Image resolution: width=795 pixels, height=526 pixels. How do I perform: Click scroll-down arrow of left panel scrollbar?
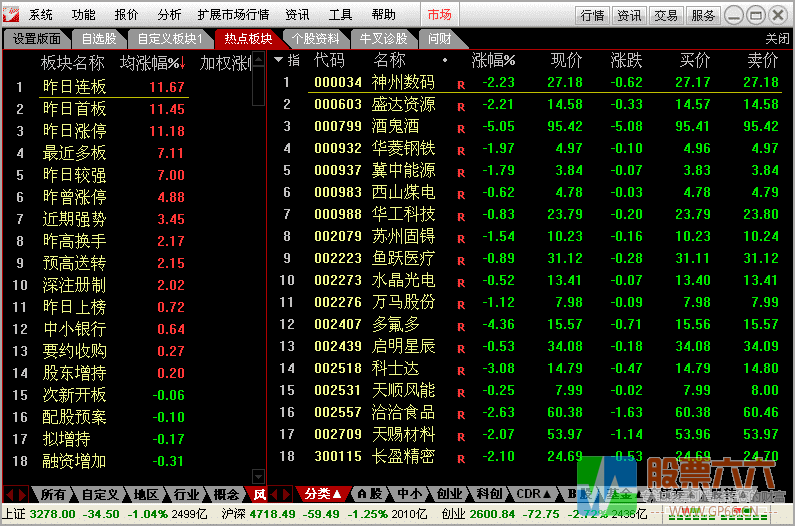click(x=259, y=476)
